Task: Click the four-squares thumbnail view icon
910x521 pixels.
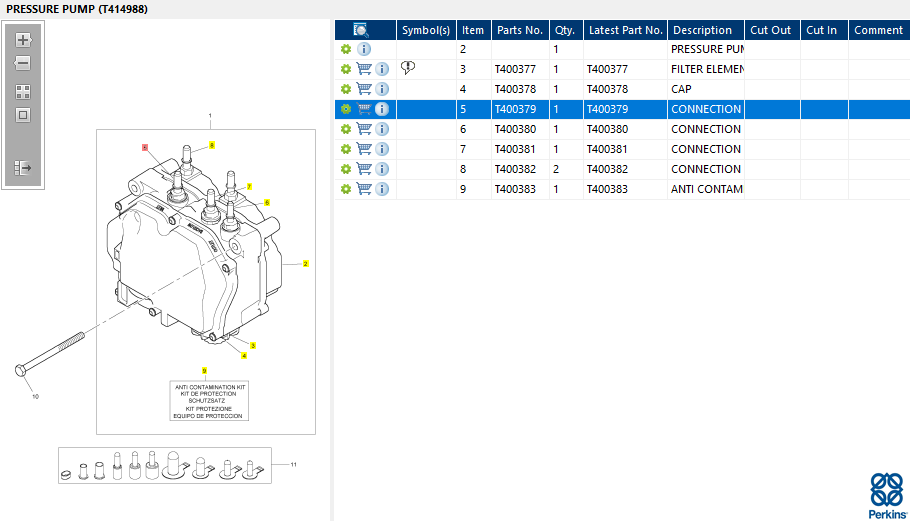Action: pos(23,91)
